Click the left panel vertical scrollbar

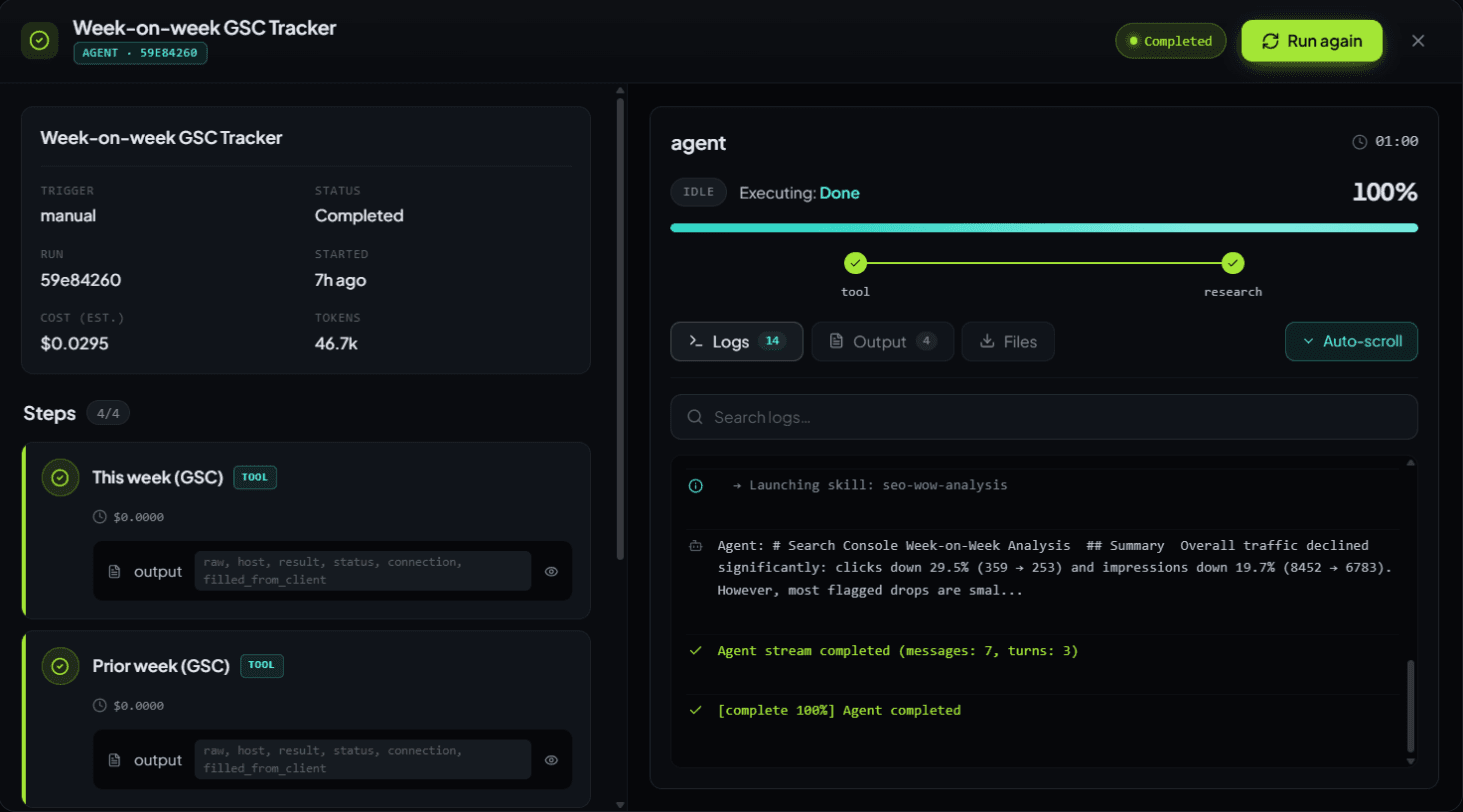pos(620,328)
